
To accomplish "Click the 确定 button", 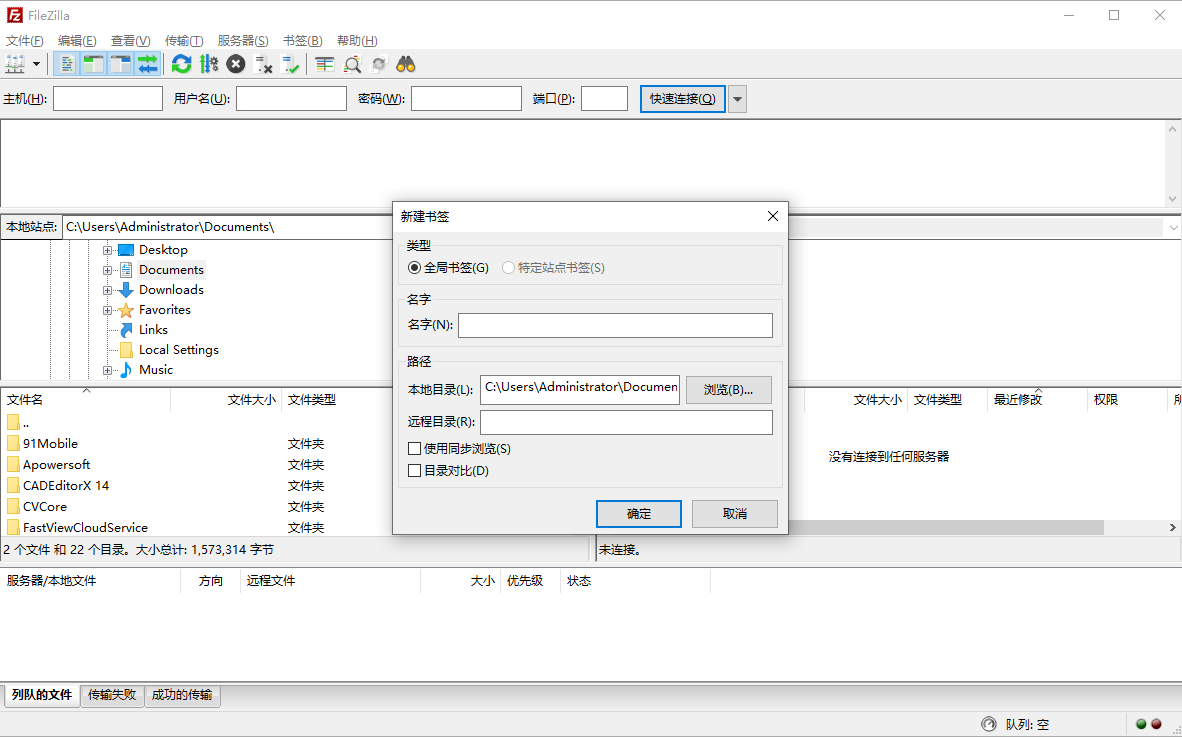I will pos(638,513).
